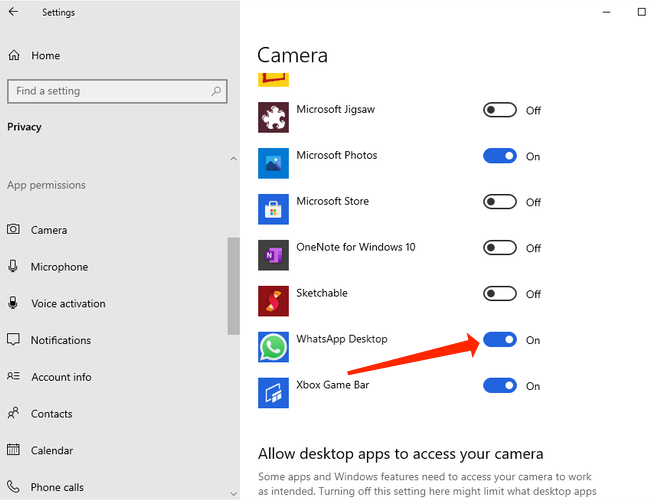Click the Privacy section heading

[24, 127]
